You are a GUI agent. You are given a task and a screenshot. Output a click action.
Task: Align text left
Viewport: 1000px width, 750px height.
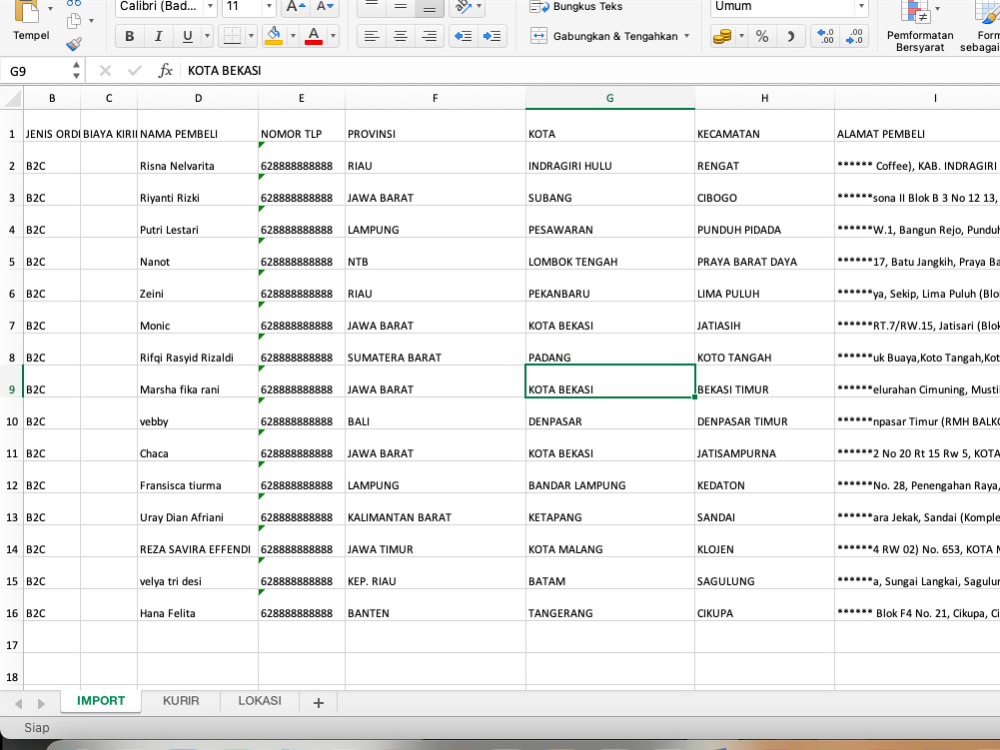[x=371, y=36]
